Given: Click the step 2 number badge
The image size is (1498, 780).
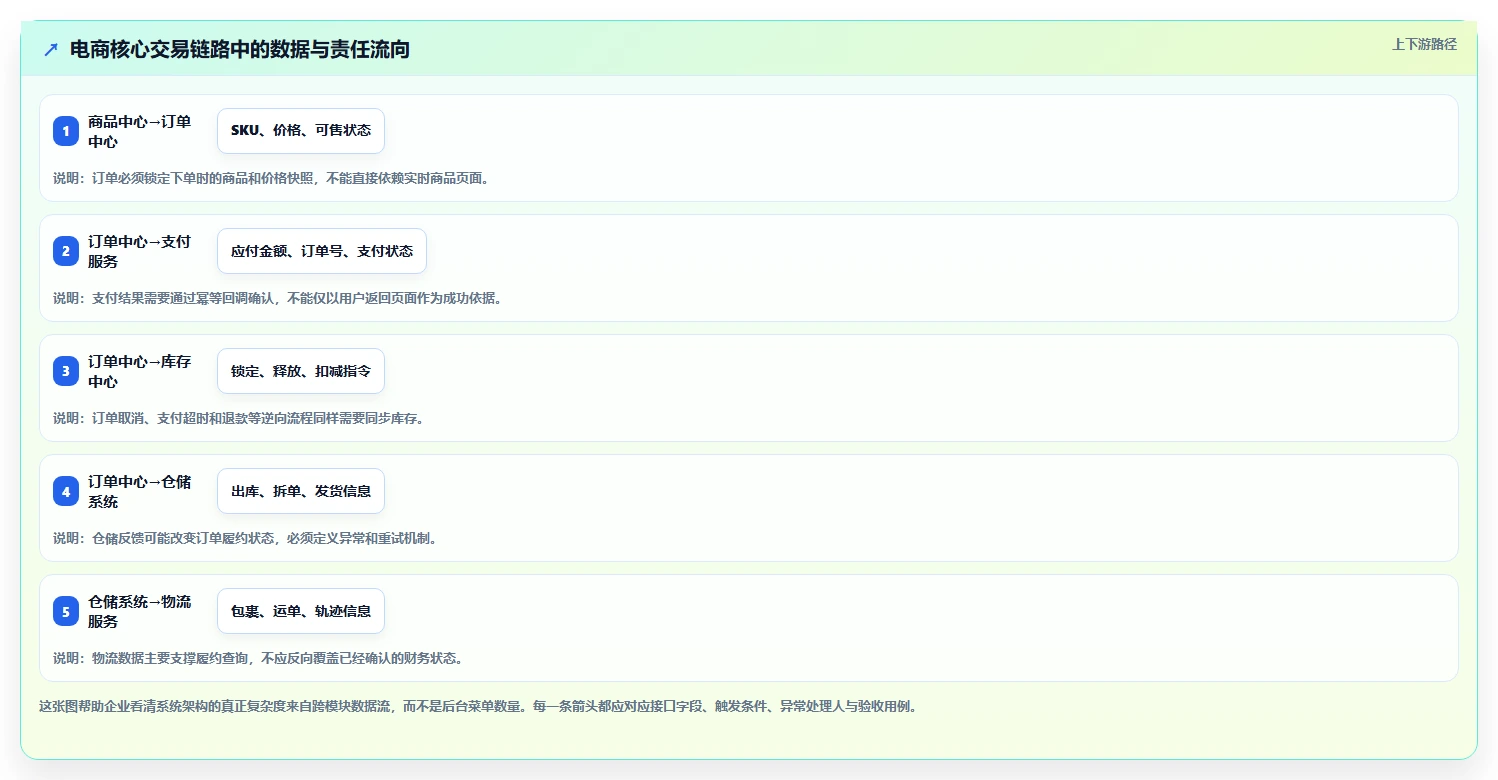Looking at the screenshot, I should 66,251.
